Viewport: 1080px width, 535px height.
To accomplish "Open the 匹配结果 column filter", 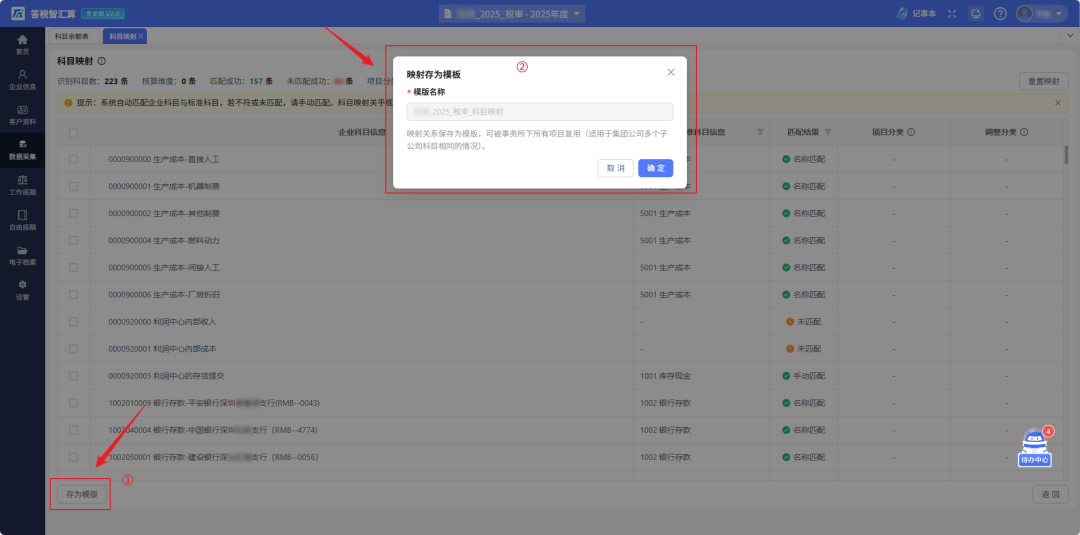I will pyautogui.click(x=827, y=132).
